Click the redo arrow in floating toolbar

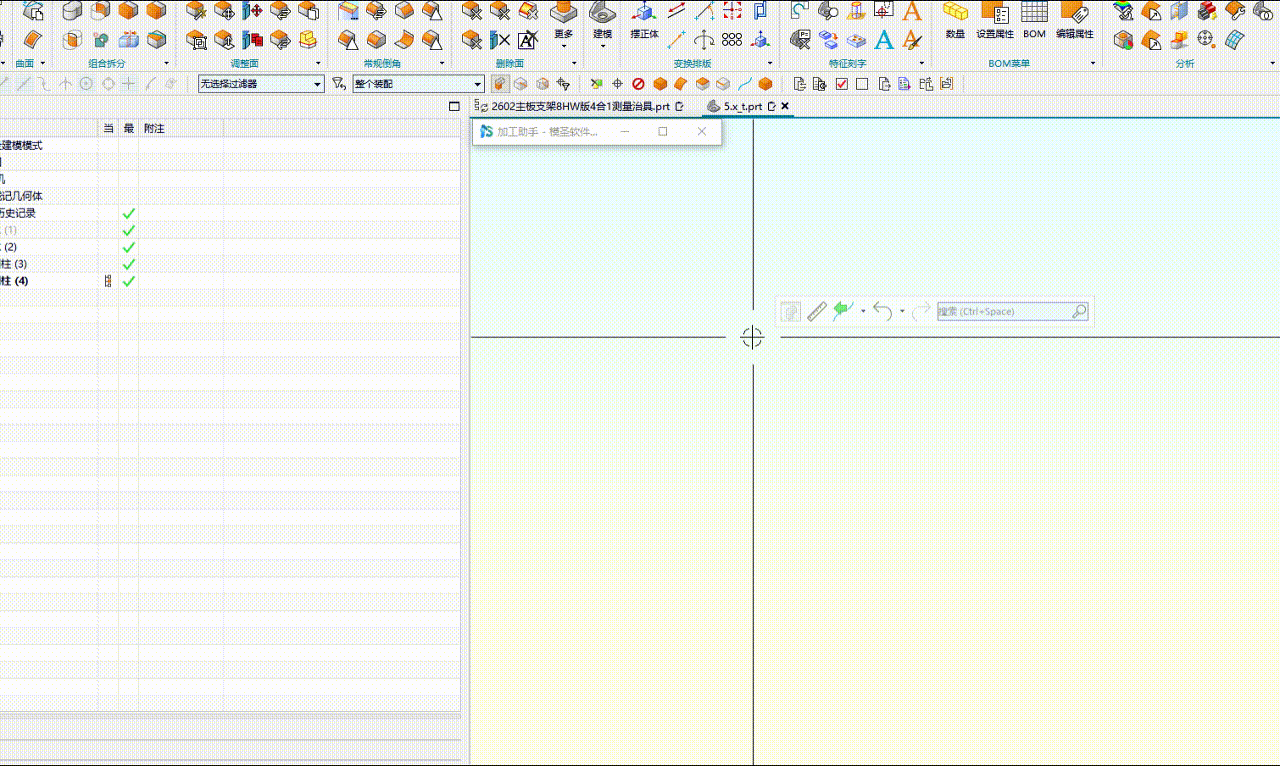(x=921, y=312)
